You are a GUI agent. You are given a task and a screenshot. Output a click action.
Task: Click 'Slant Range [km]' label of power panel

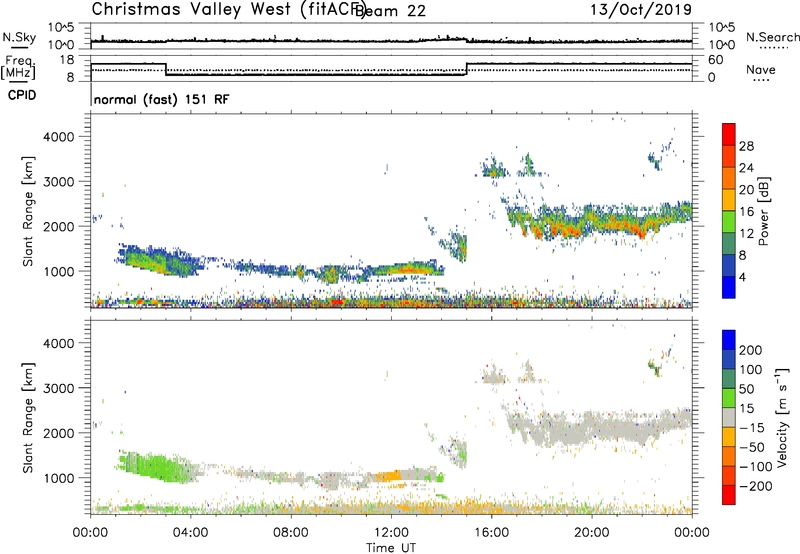tap(28, 211)
